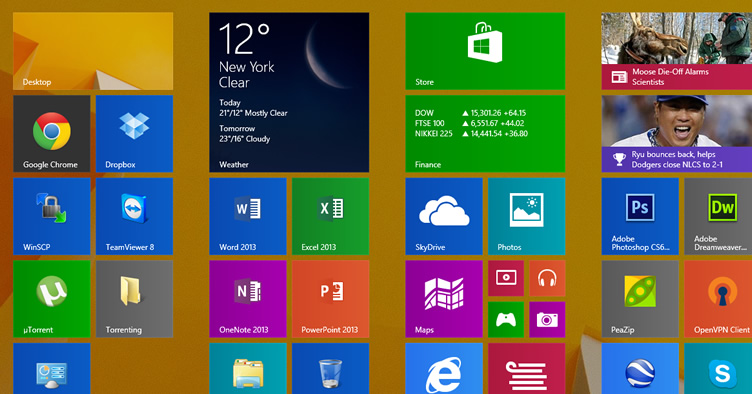Open the Reading List tile

pos(527,369)
